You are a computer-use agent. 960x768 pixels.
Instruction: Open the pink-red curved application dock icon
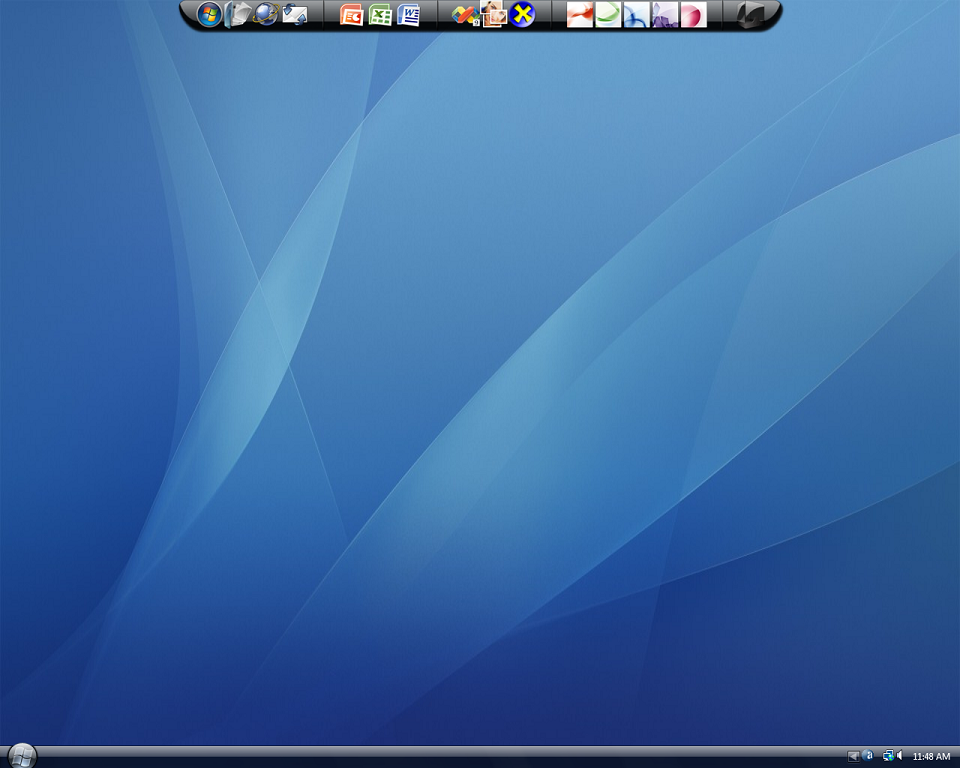point(694,15)
